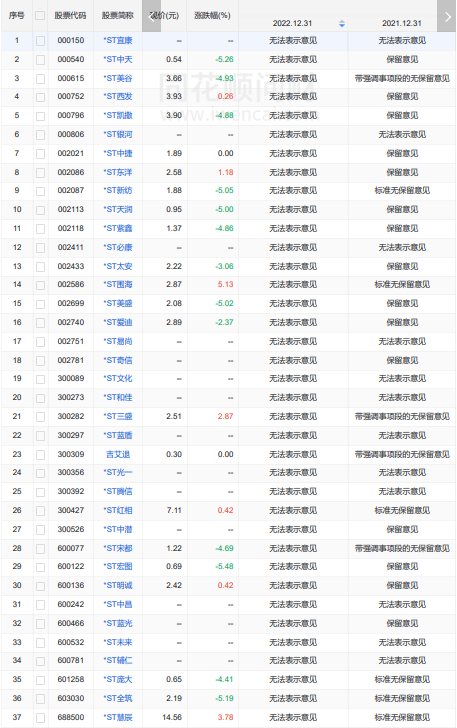457x728 pixels.
Task: Select stock code cell 300309
Action: click(x=71, y=454)
